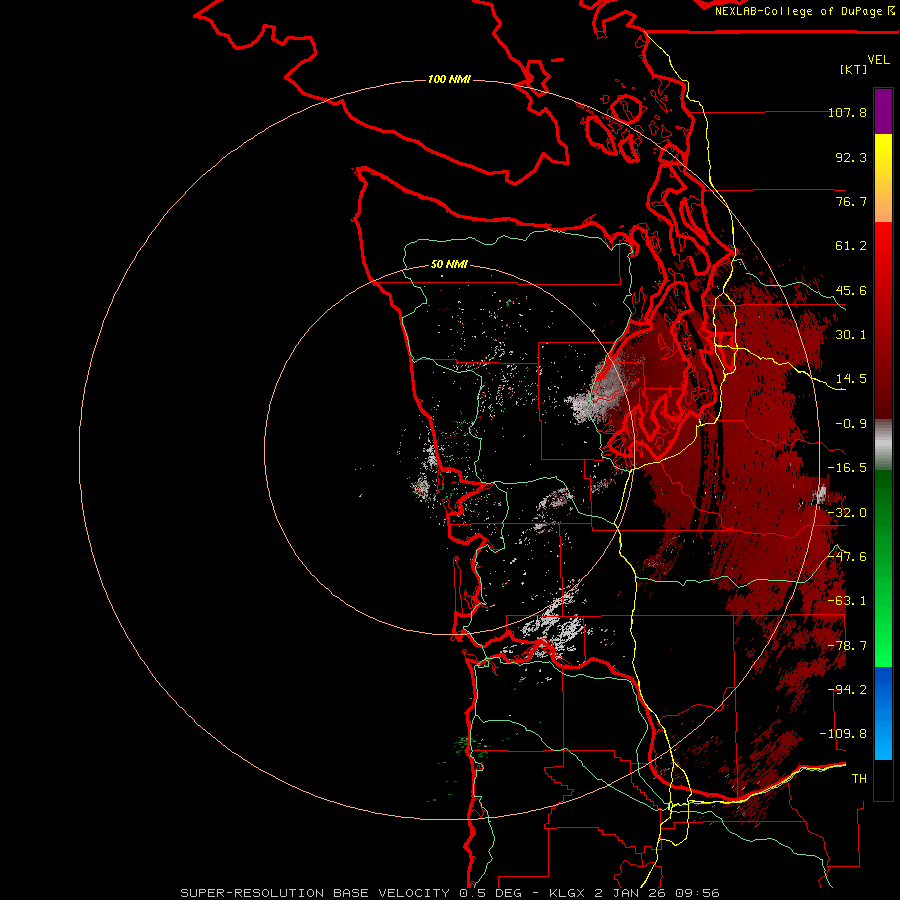Select the -109.8 velocity scale value

click(x=844, y=734)
